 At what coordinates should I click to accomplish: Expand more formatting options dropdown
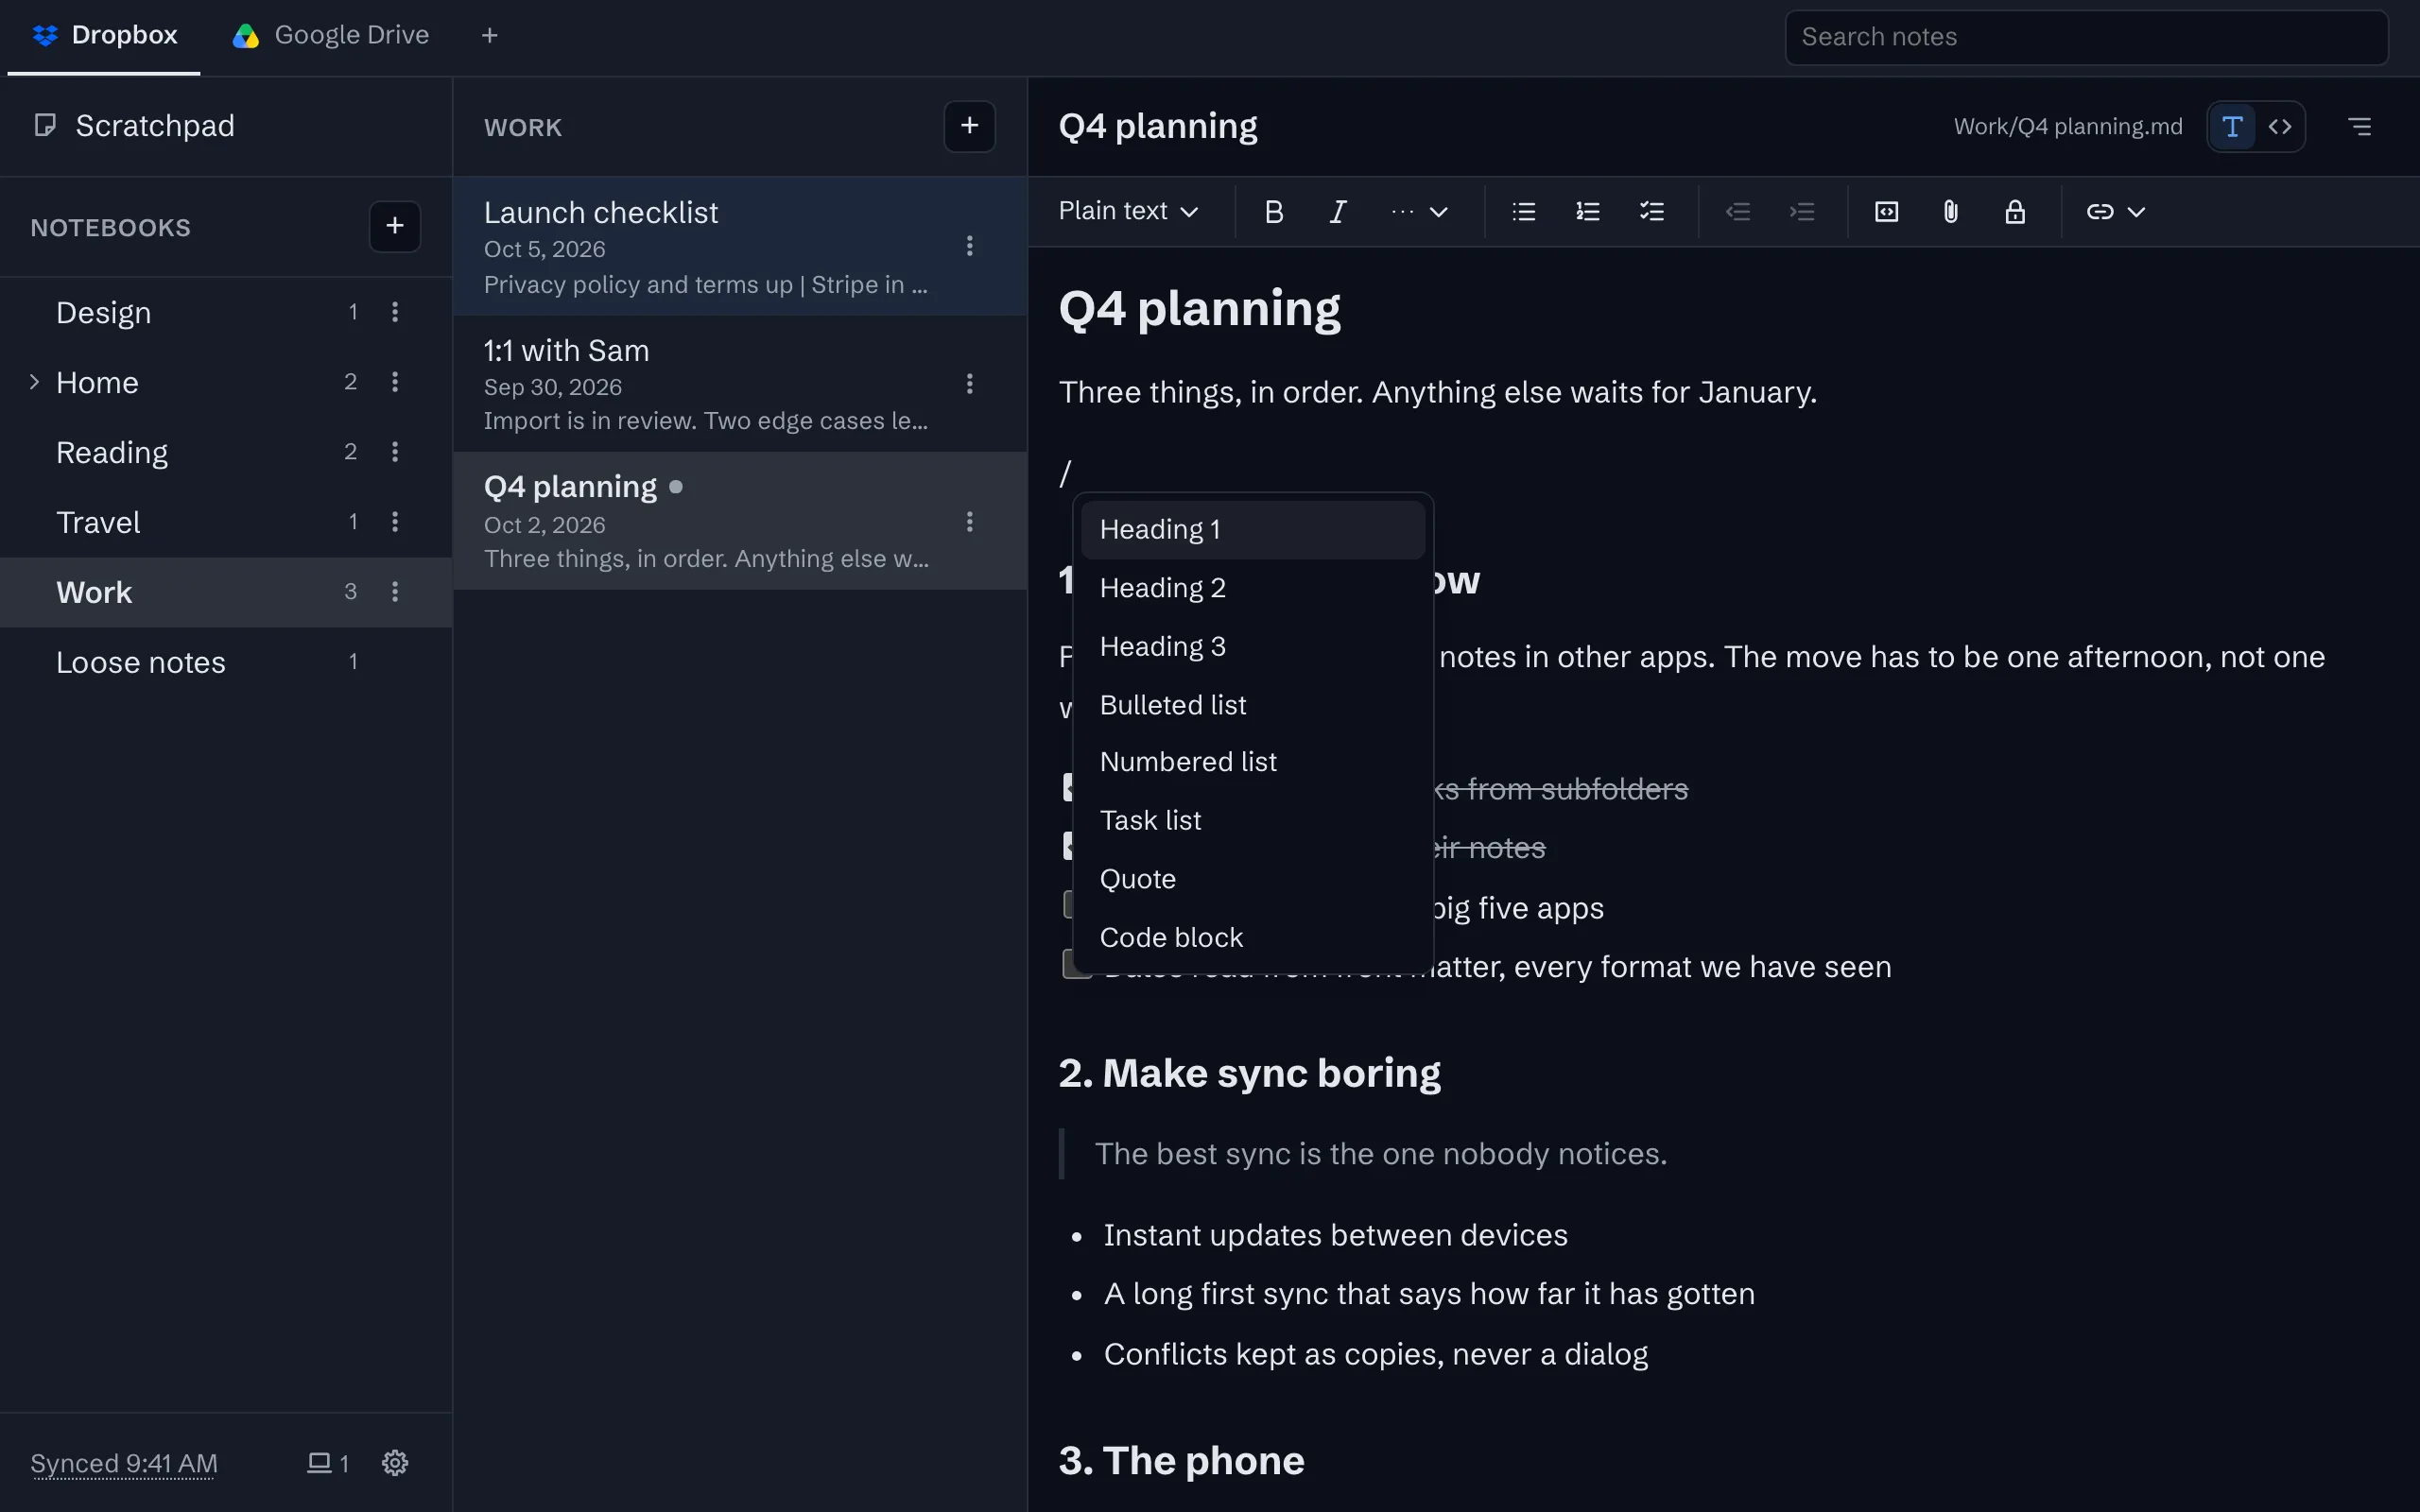1419,212
